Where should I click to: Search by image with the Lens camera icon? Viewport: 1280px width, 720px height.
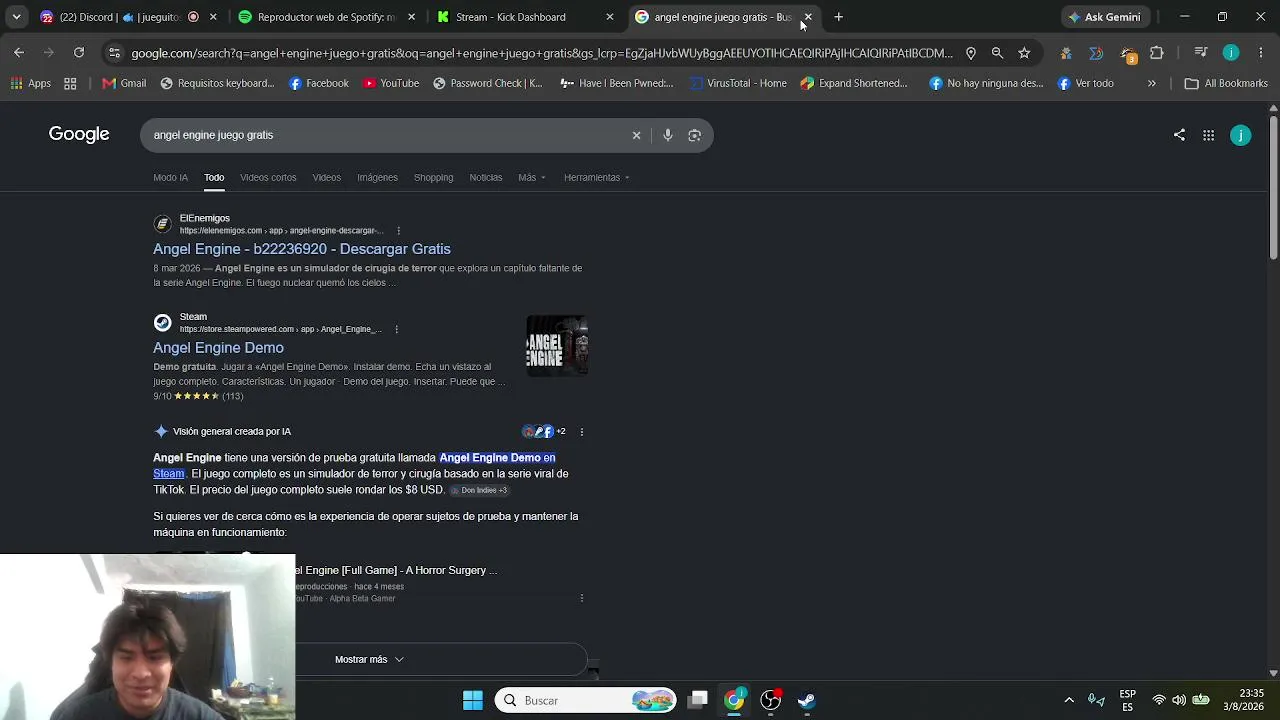coord(695,135)
